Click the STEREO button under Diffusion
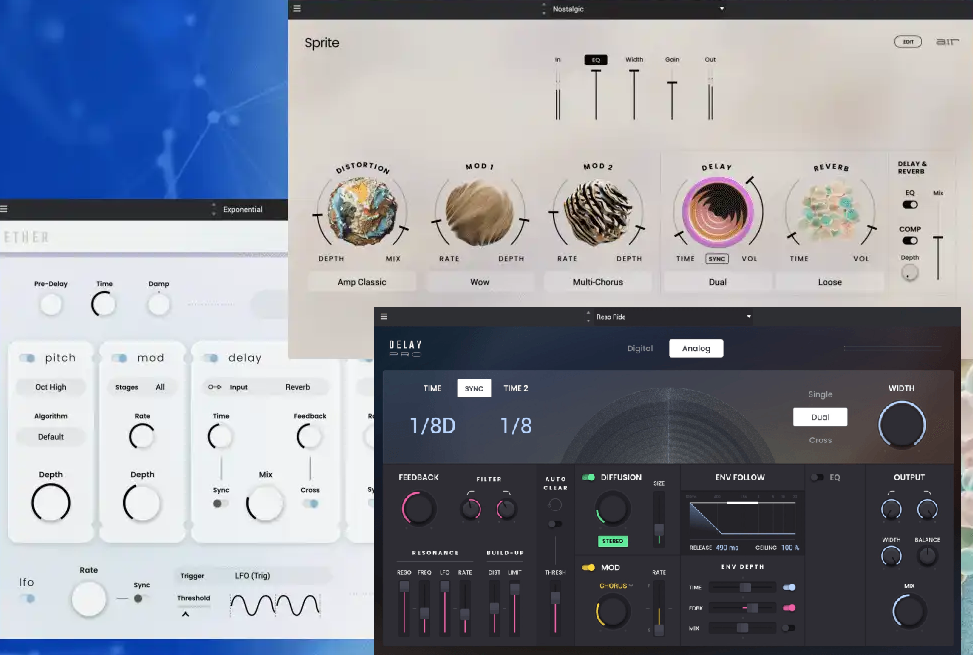The height and width of the screenshot is (655, 973). 613,541
